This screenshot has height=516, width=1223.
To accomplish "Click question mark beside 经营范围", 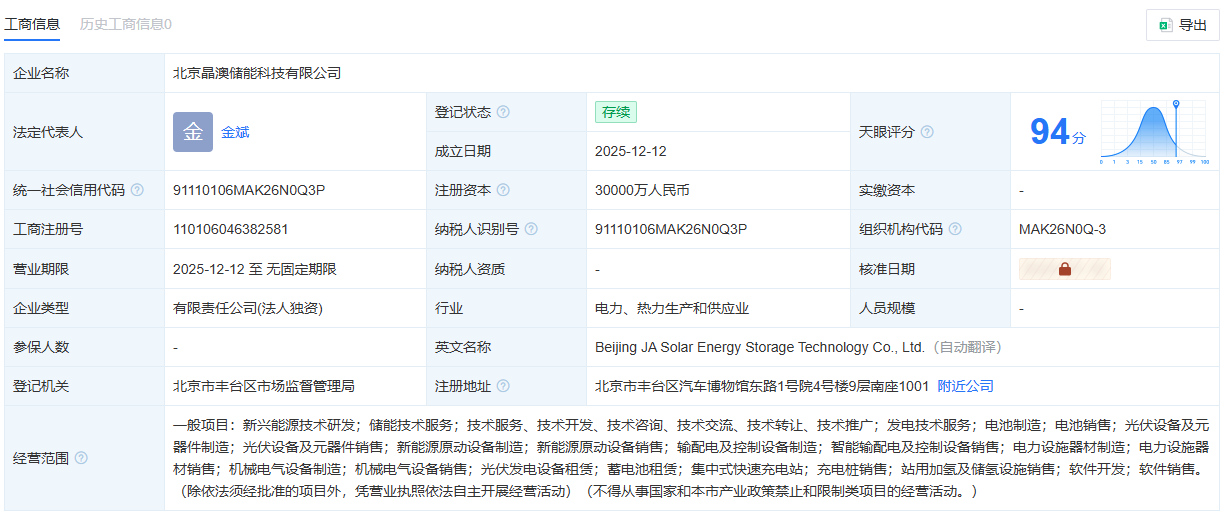I will pos(81,458).
